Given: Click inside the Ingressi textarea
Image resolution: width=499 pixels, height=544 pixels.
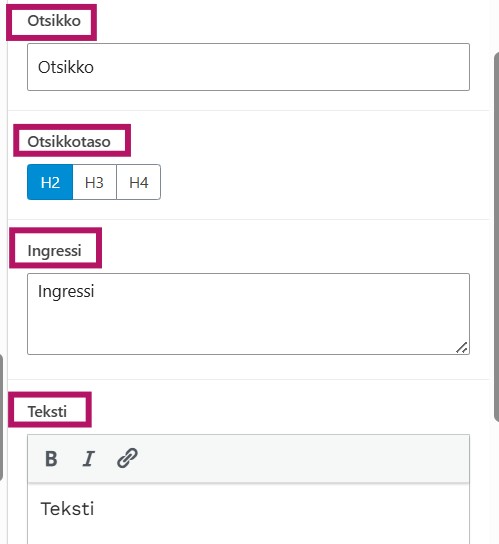Looking at the screenshot, I should coord(248,314).
